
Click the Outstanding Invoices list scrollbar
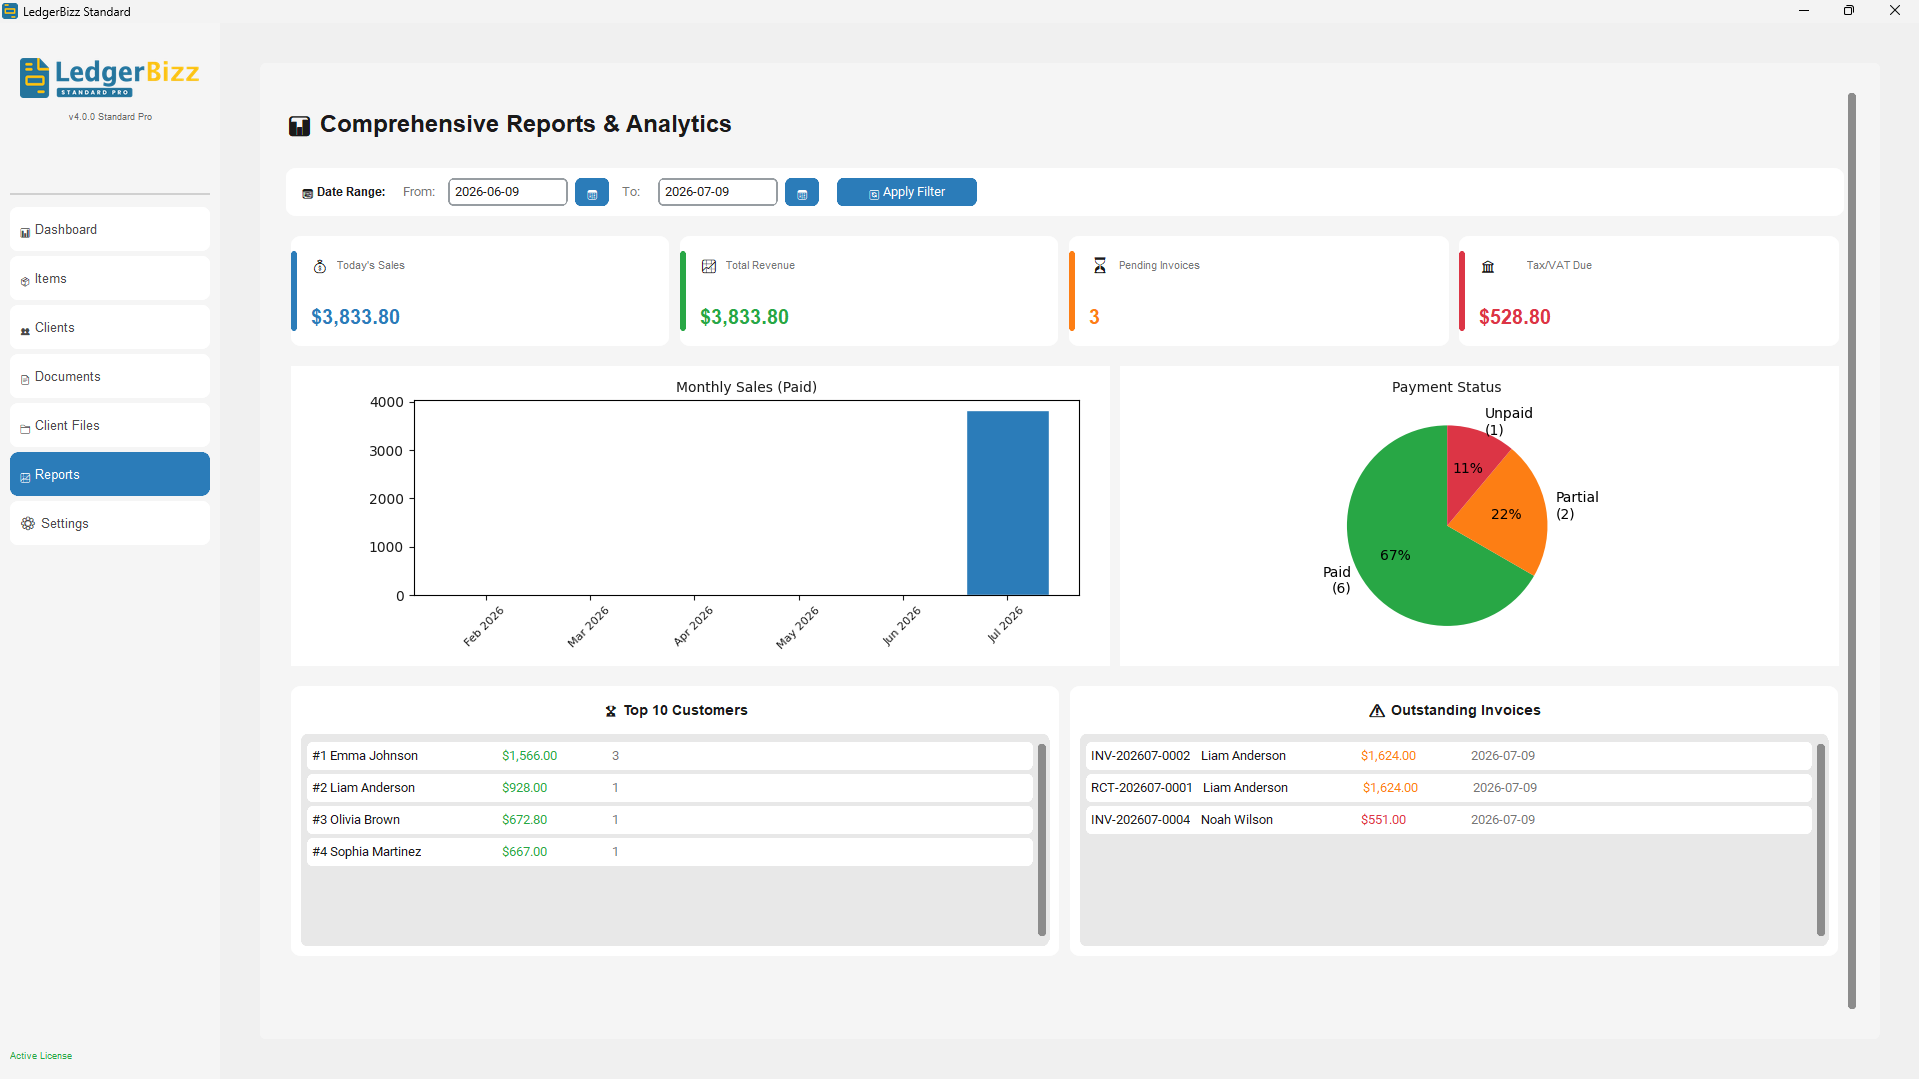click(x=1821, y=840)
